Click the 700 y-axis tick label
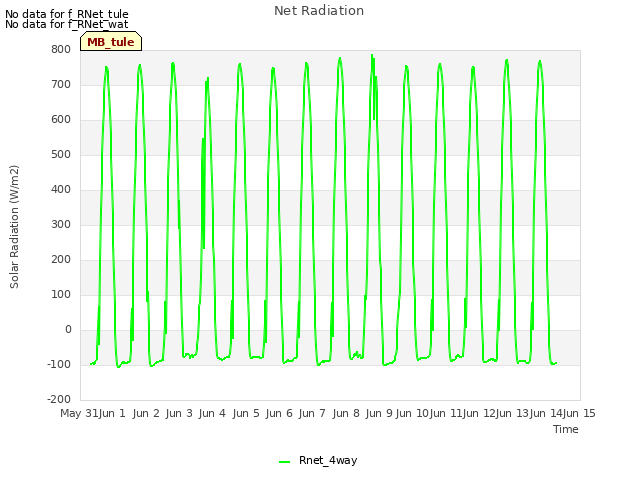This screenshot has height=480, width=640. pos(61,84)
